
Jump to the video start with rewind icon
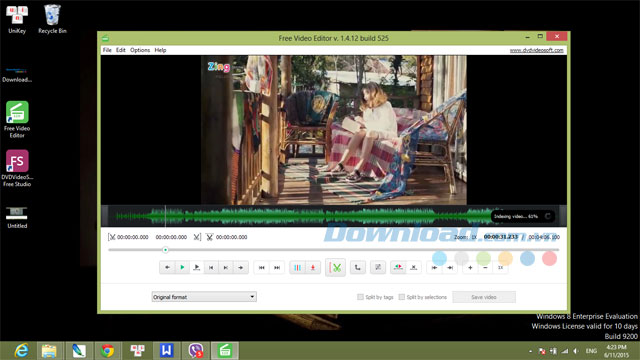262,267
